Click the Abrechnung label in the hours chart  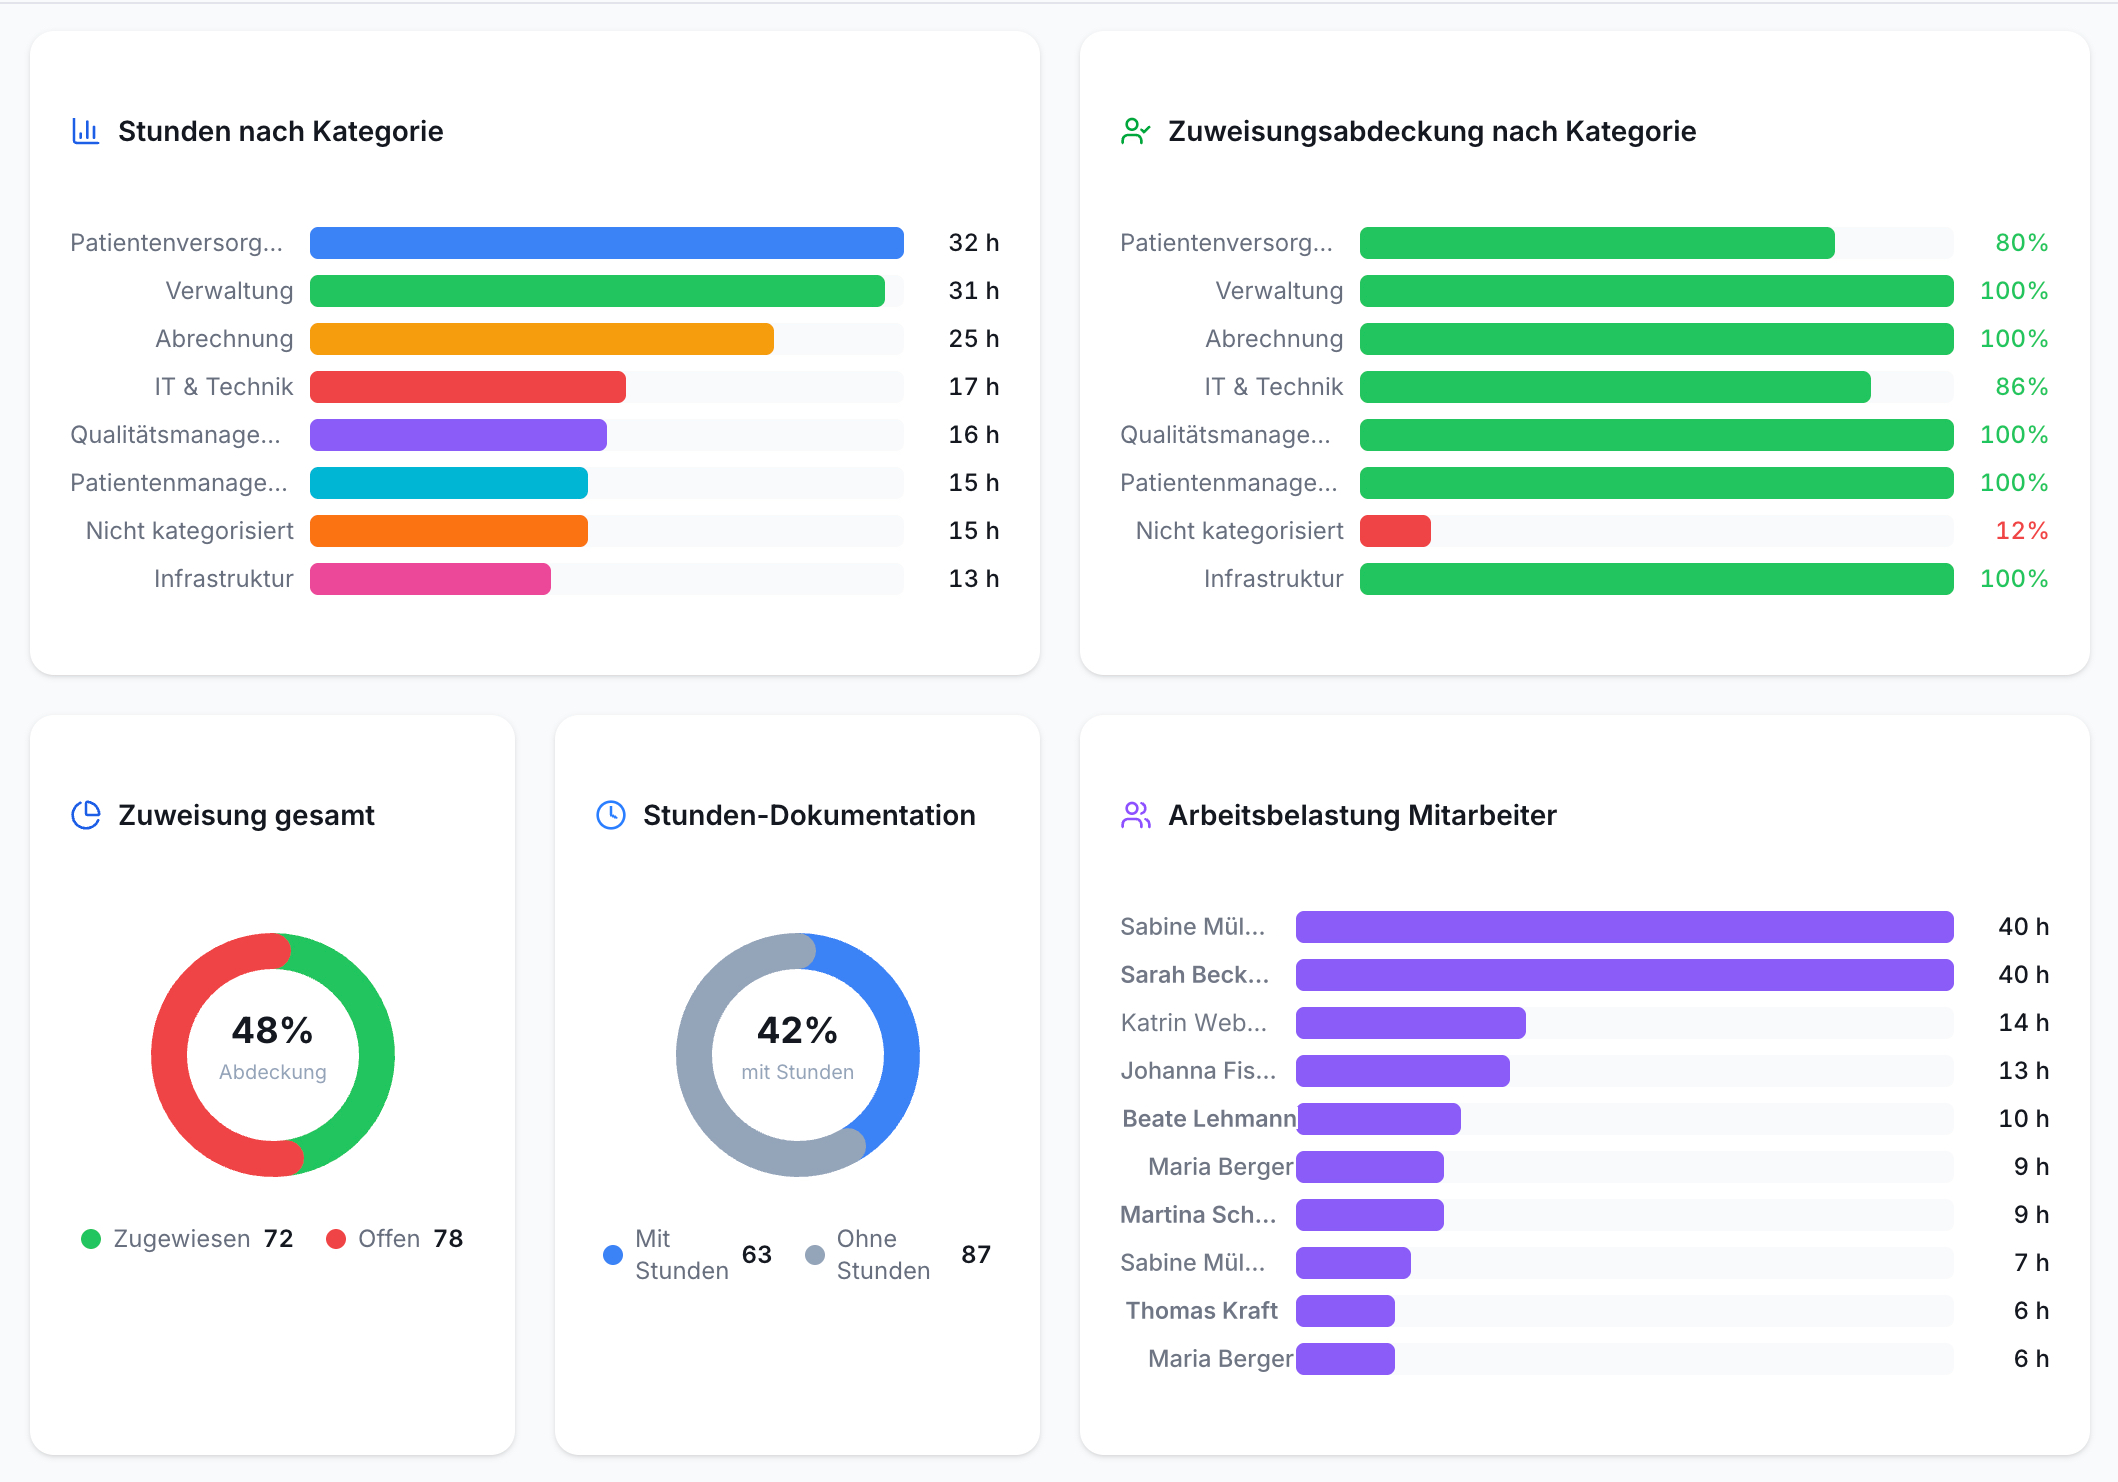point(224,339)
